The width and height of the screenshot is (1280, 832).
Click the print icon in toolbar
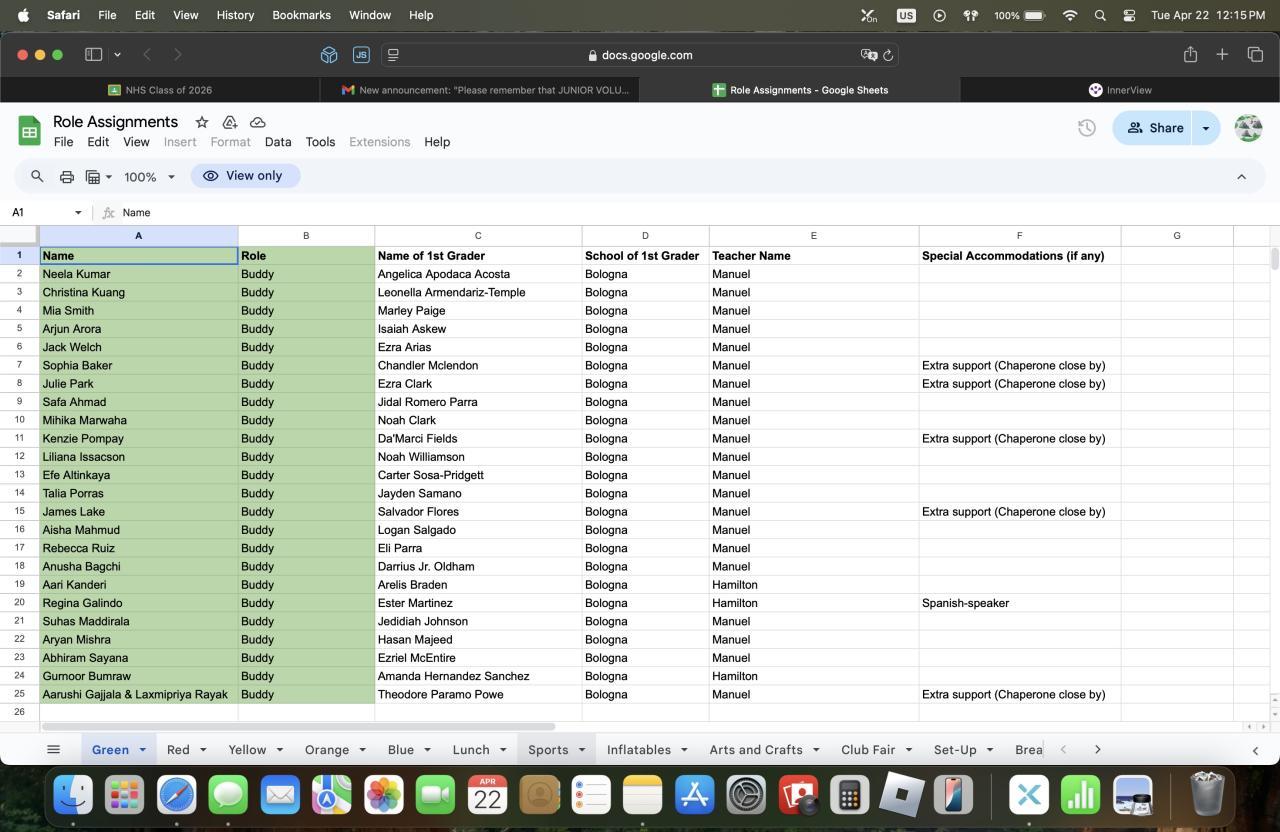[67, 177]
